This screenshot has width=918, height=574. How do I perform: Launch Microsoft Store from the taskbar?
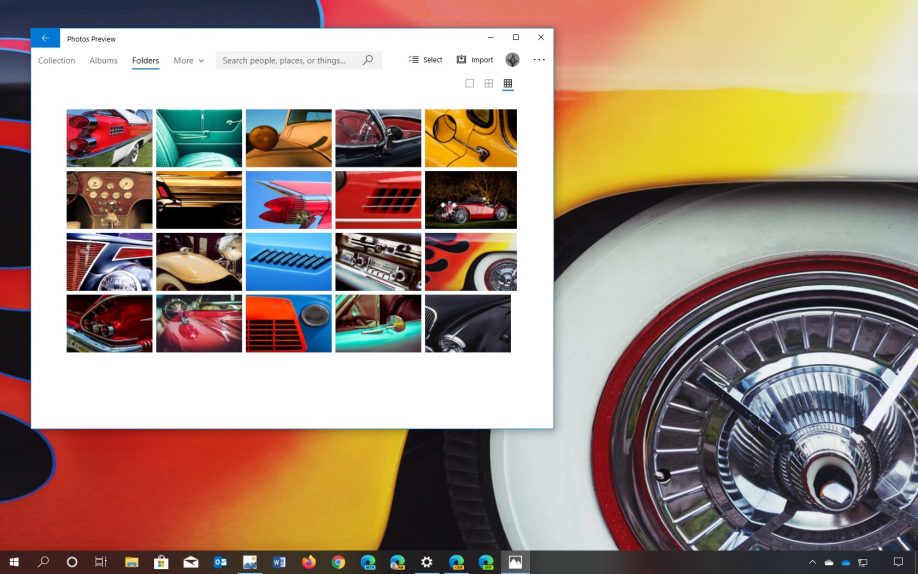click(161, 562)
